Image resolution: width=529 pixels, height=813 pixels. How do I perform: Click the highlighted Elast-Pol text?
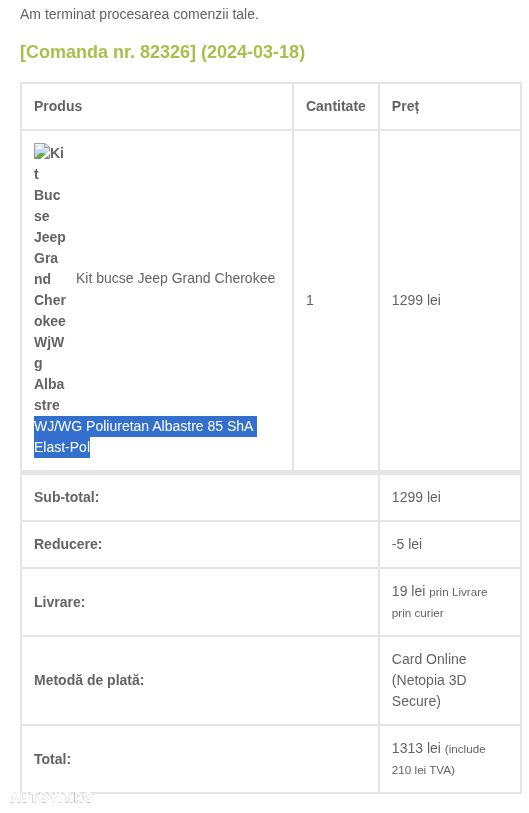click(62, 447)
